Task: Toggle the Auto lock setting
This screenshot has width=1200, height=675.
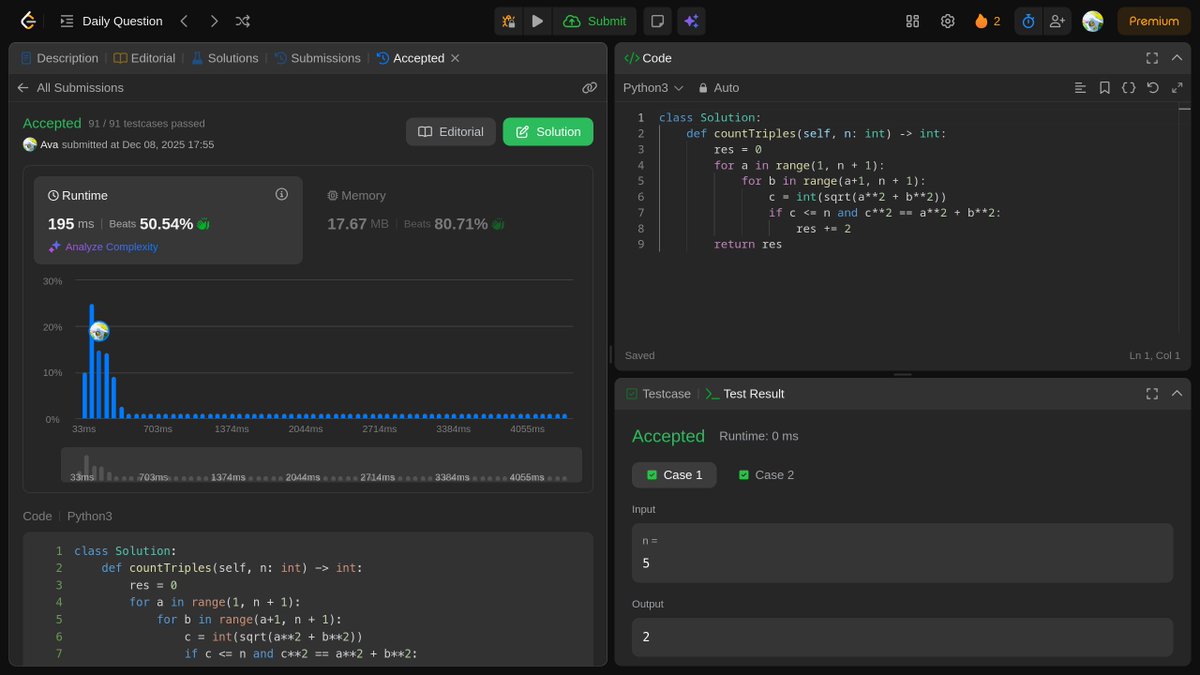Action: click(x=719, y=88)
